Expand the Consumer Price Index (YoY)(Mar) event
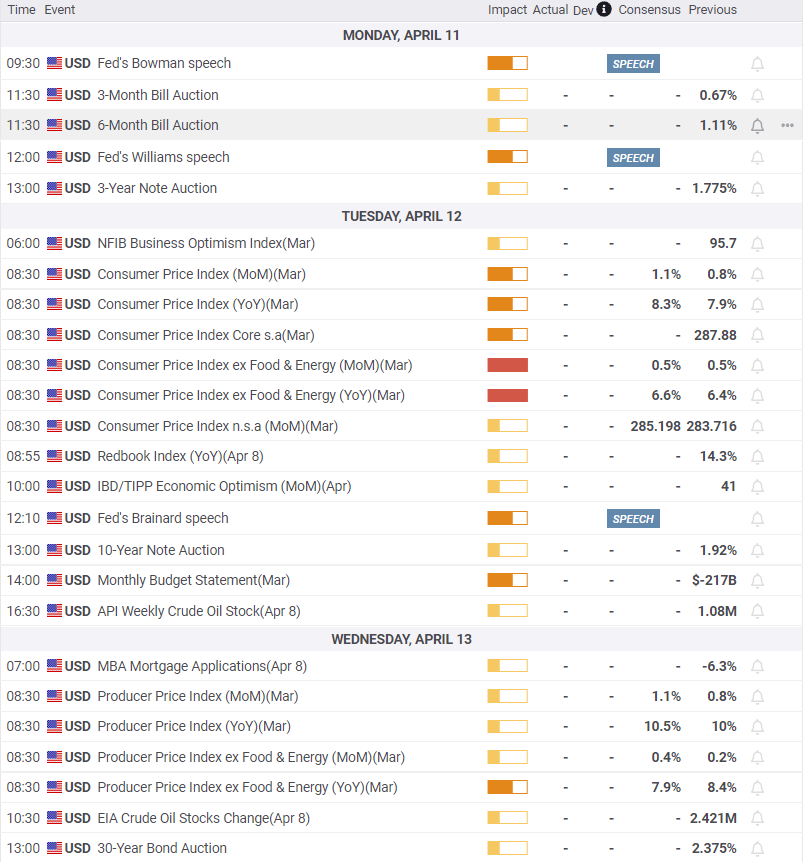 [197, 304]
